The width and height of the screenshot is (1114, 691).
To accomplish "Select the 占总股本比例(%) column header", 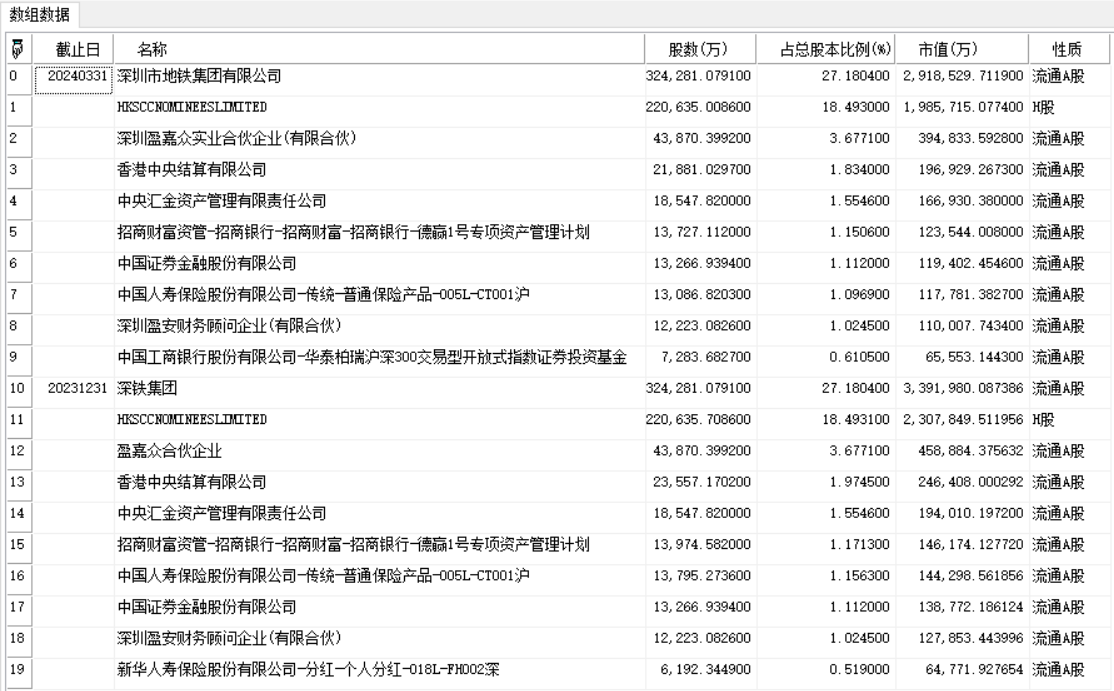I will pyautogui.click(x=824, y=49).
